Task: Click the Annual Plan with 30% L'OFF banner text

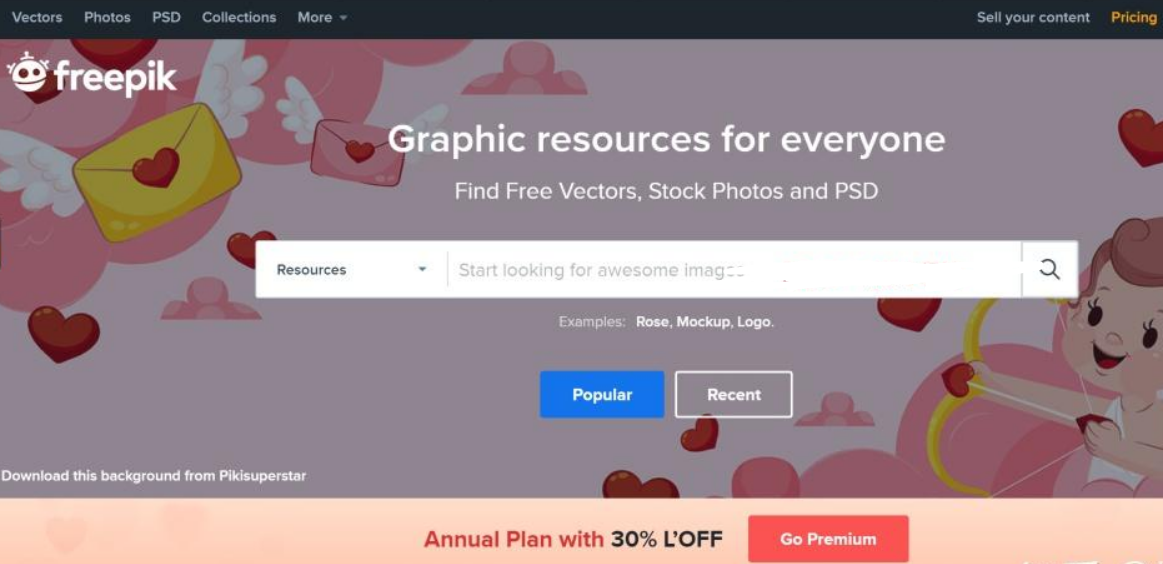Action: pyautogui.click(x=573, y=539)
